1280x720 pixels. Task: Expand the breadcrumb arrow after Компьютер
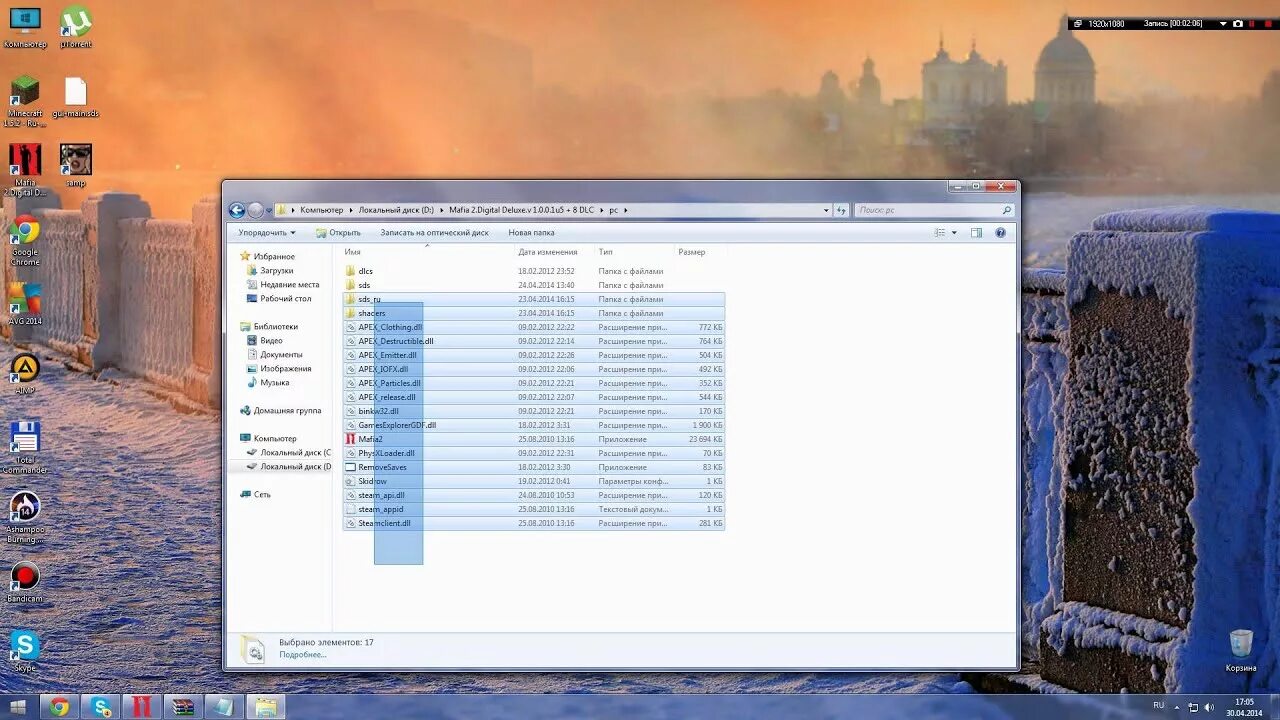point(350,210)
